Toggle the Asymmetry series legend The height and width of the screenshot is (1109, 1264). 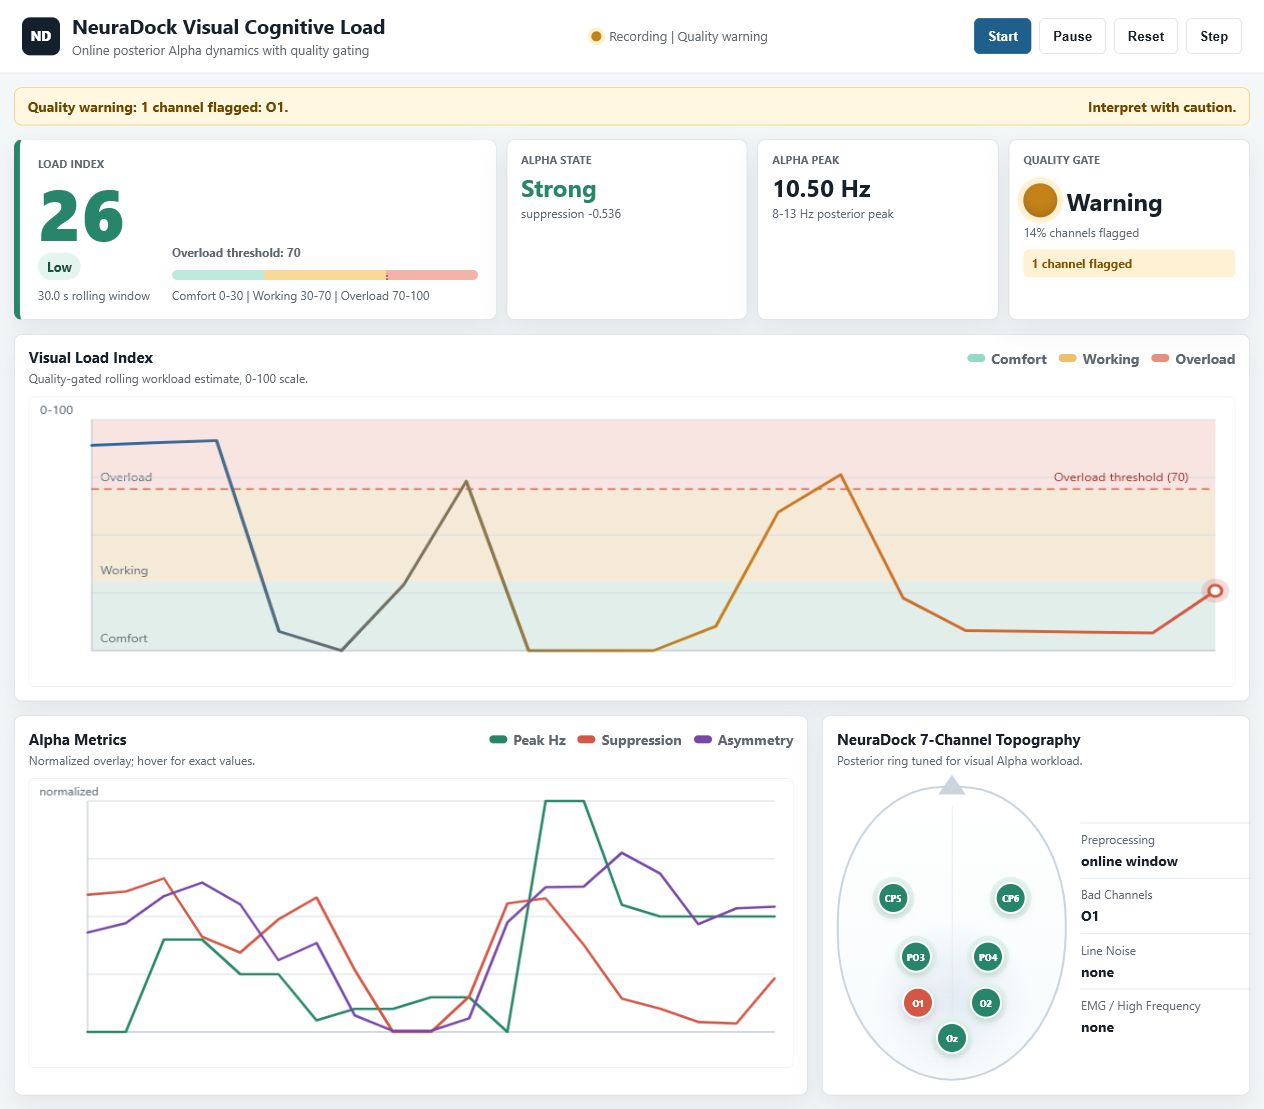744,740
